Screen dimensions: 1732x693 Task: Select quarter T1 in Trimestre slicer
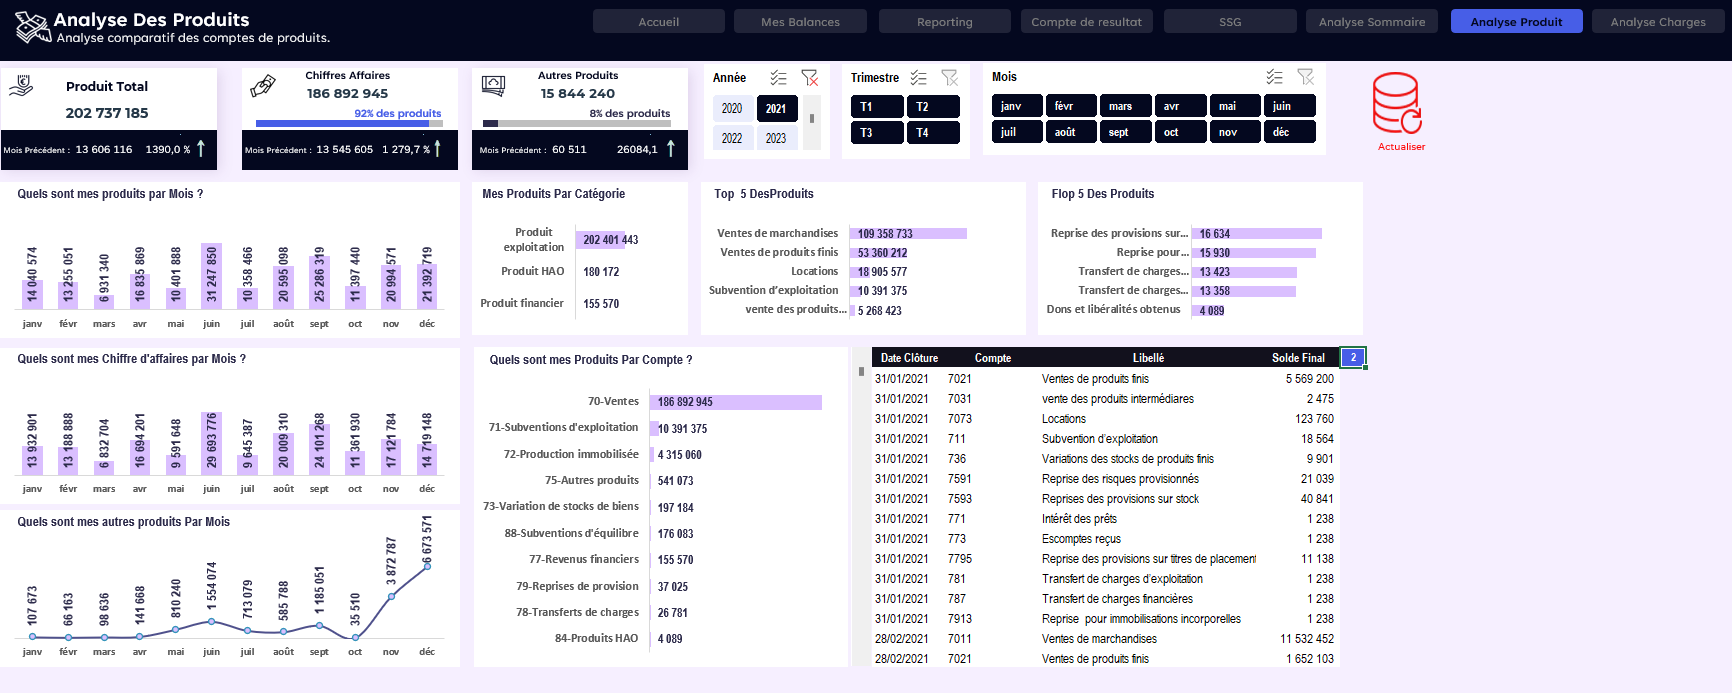tap(877, 107)
